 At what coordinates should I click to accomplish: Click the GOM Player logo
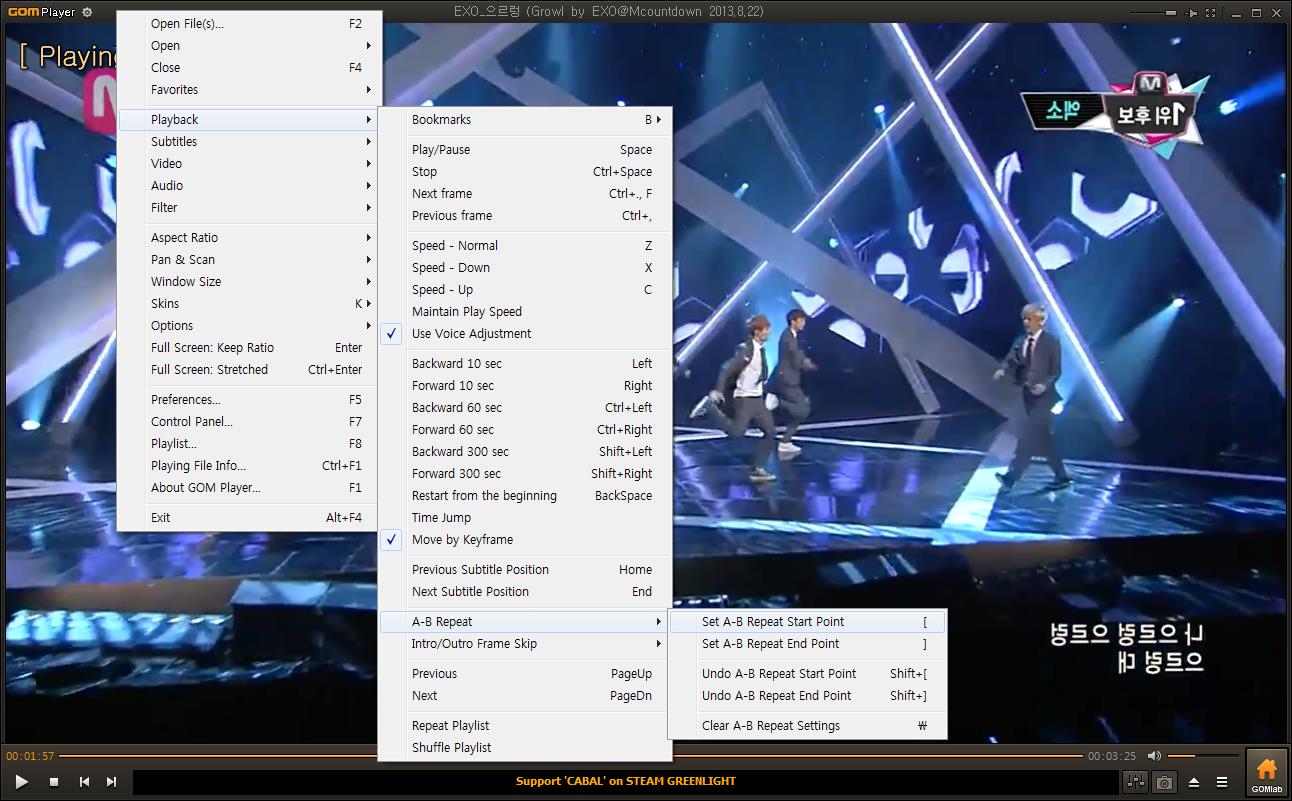41,12
